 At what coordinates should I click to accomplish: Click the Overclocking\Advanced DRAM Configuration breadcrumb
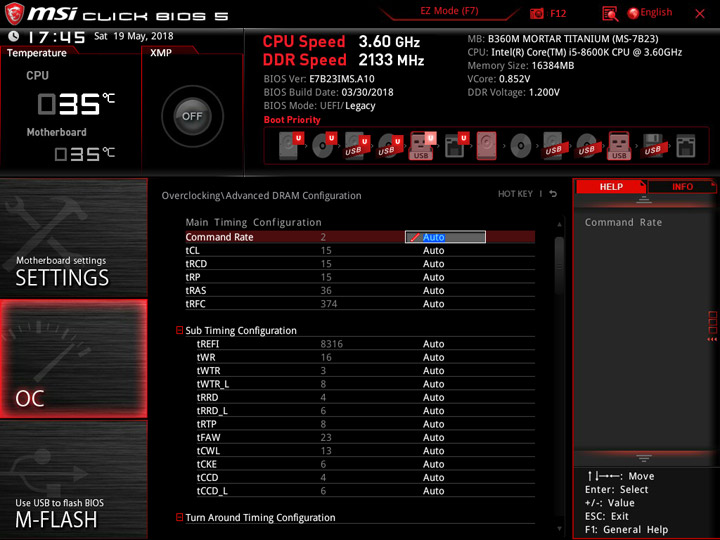(261, 196)
